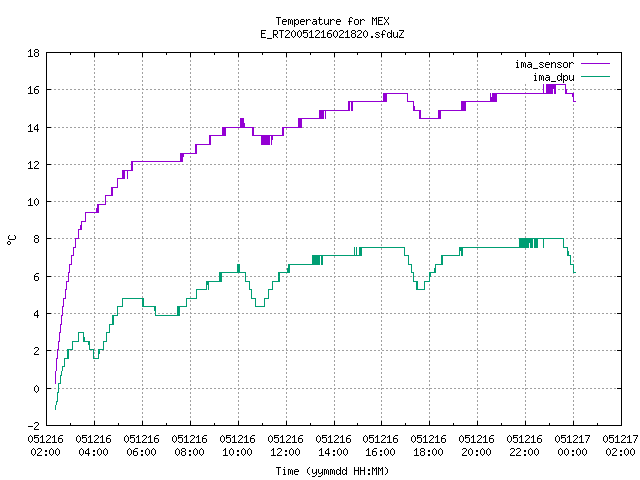
Task: Click the x-axis tick 051216 08:00
Action: click(x=189, y=445)
